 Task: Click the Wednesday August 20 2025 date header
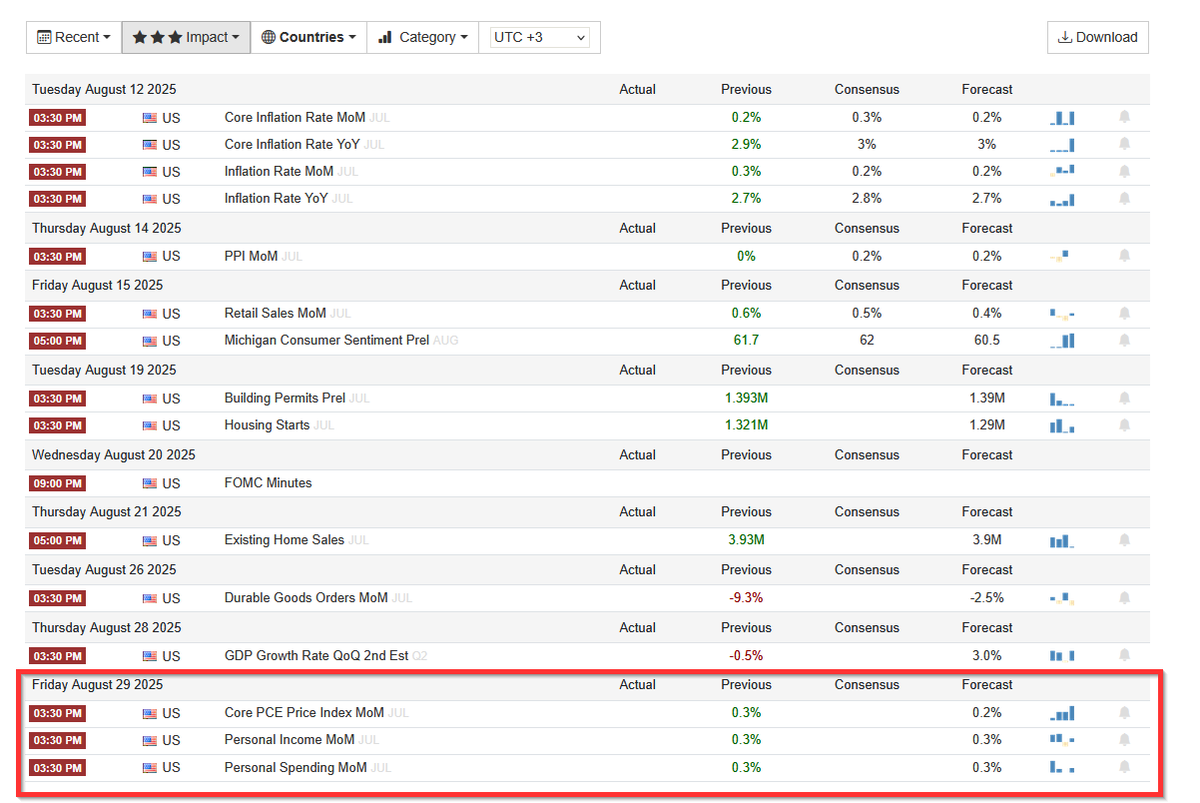pyautogui.click(x=113, y=455)
